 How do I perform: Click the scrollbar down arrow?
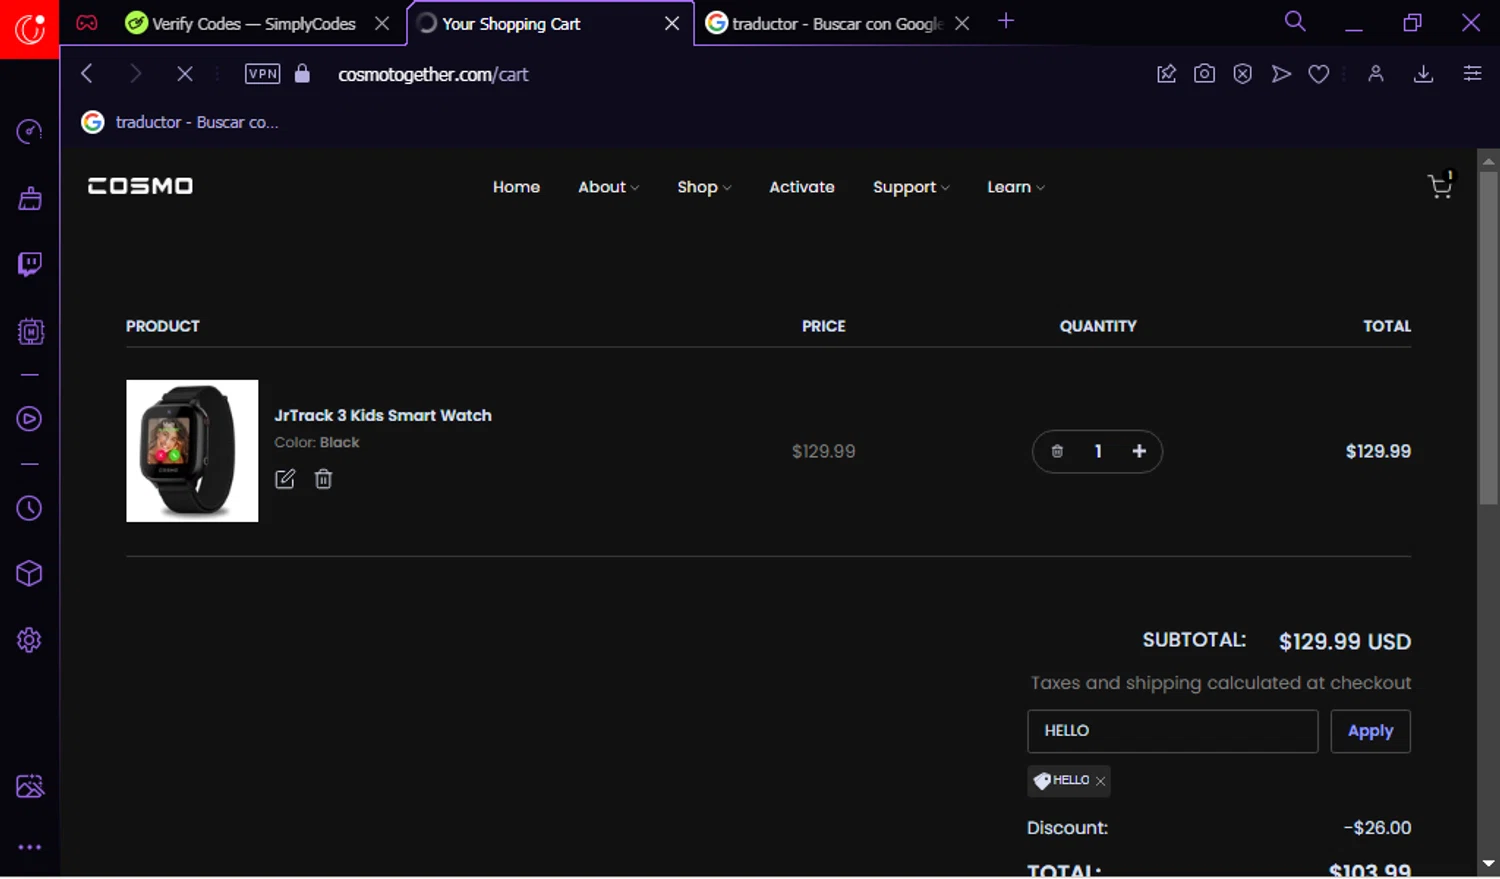point(1488,863)
